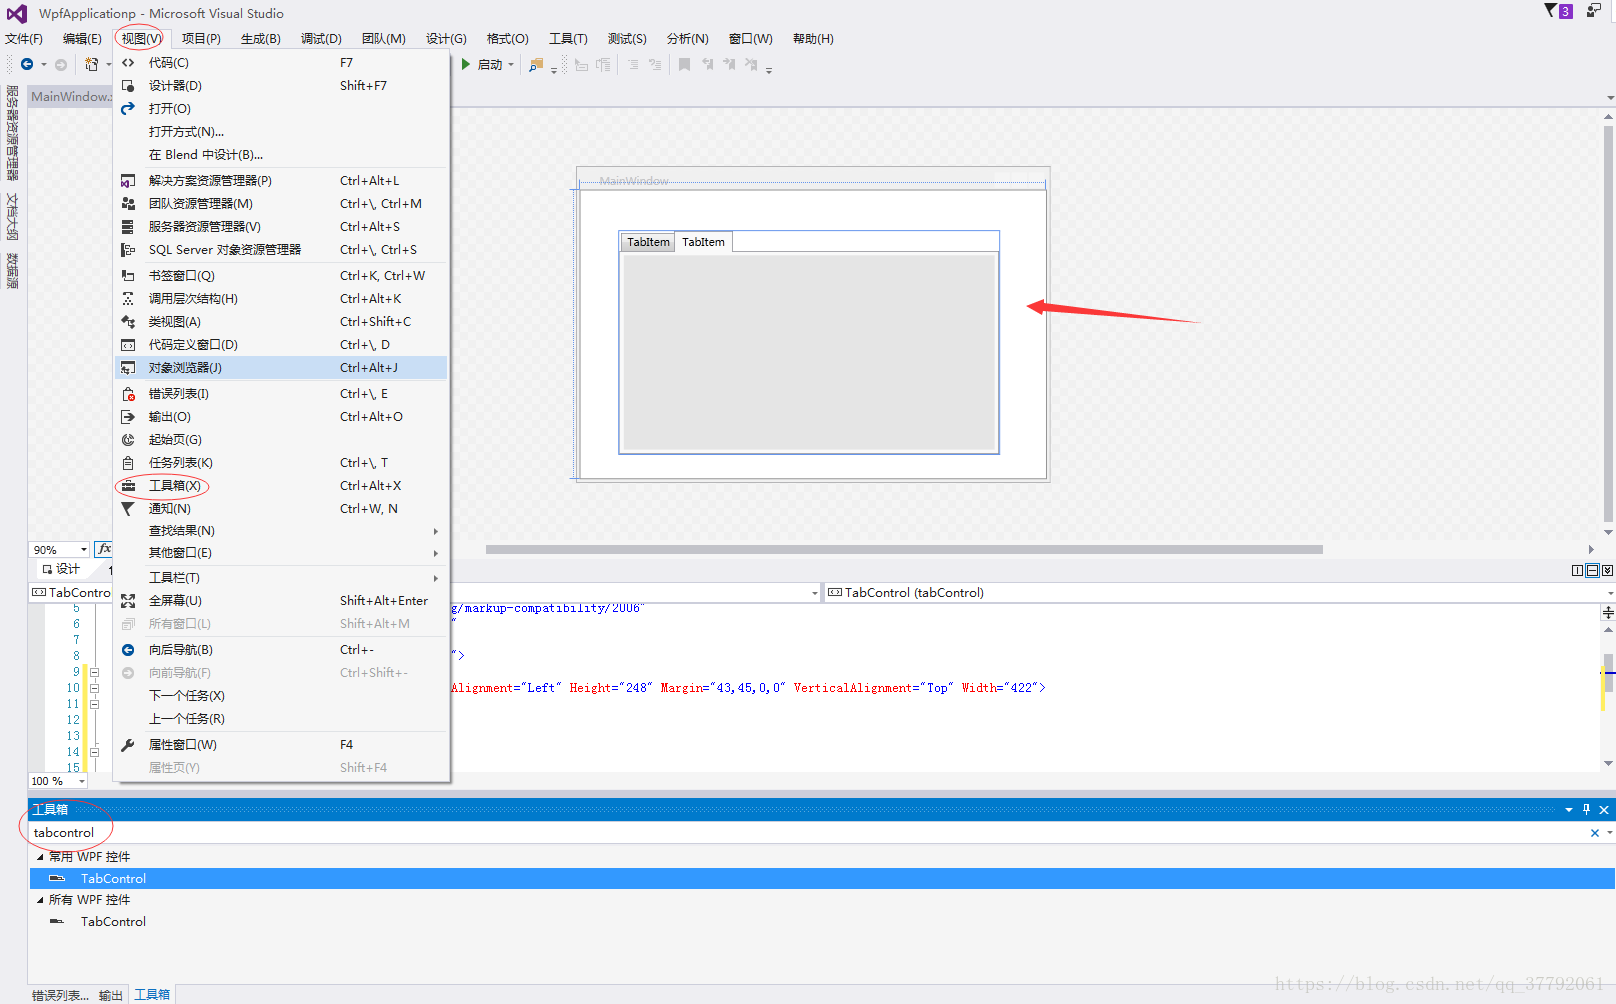The image size is (1616, 1004).
Task: Switch to 错误列表 bottom tab
Action: tap(60, 995)
